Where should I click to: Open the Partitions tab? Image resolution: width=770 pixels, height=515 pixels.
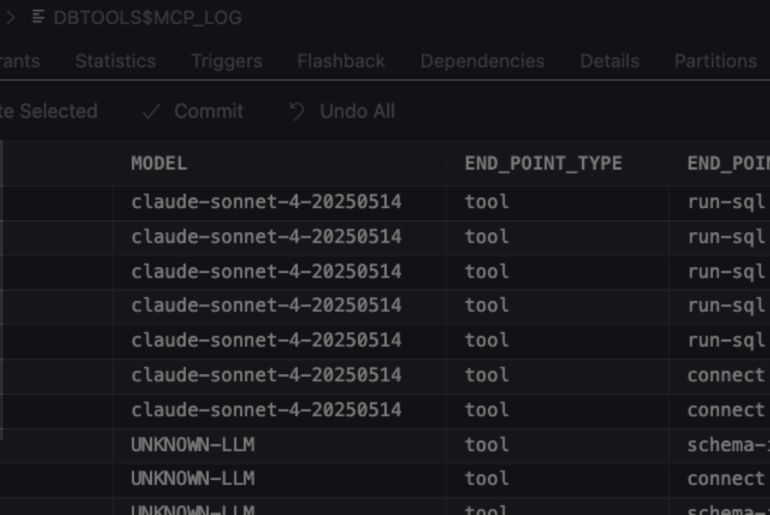pyautogui.click(x=715, y=61)
